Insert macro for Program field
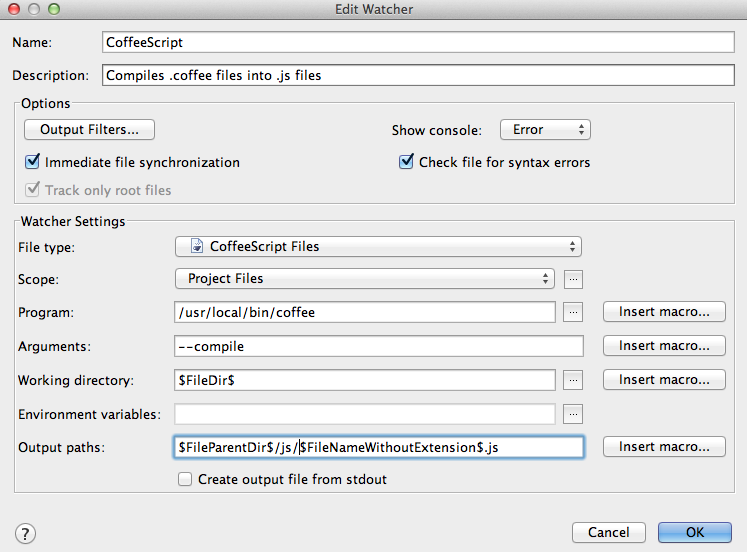The height and width of the screenshot is (552, 747). (x=664, y=312)
